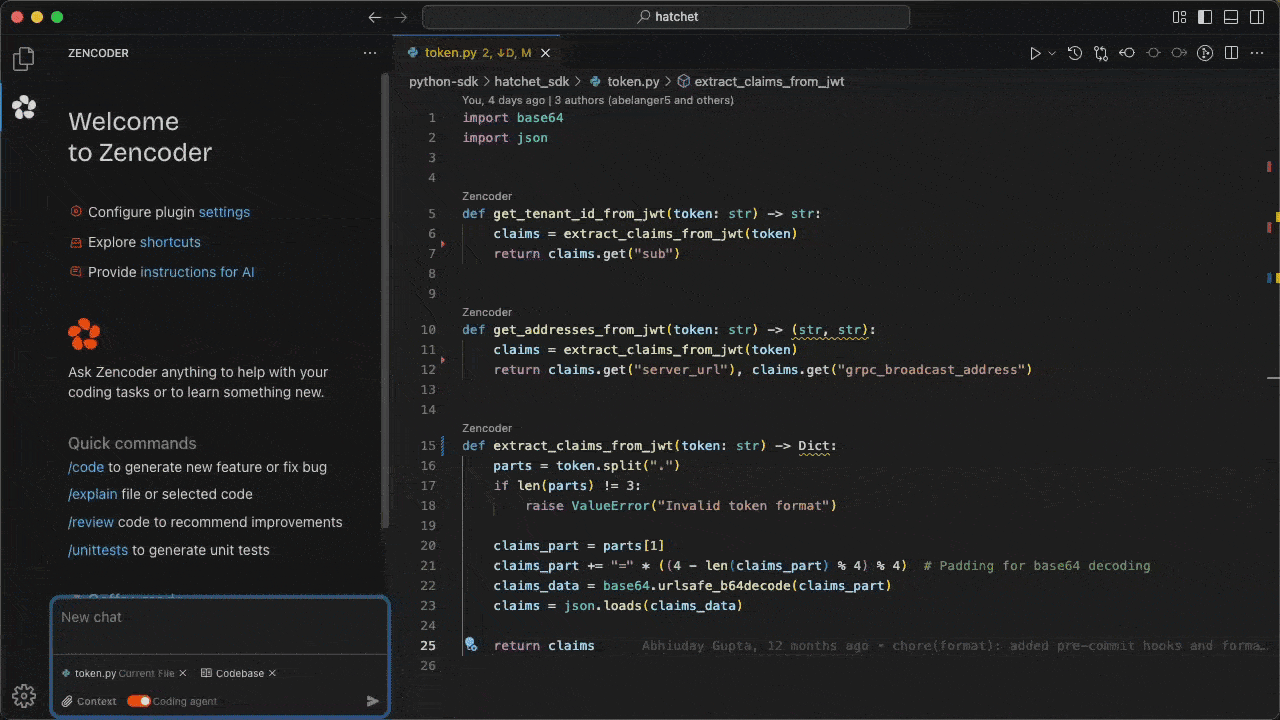
Task: Click the /explain quick command
Action: click(92, 494)
